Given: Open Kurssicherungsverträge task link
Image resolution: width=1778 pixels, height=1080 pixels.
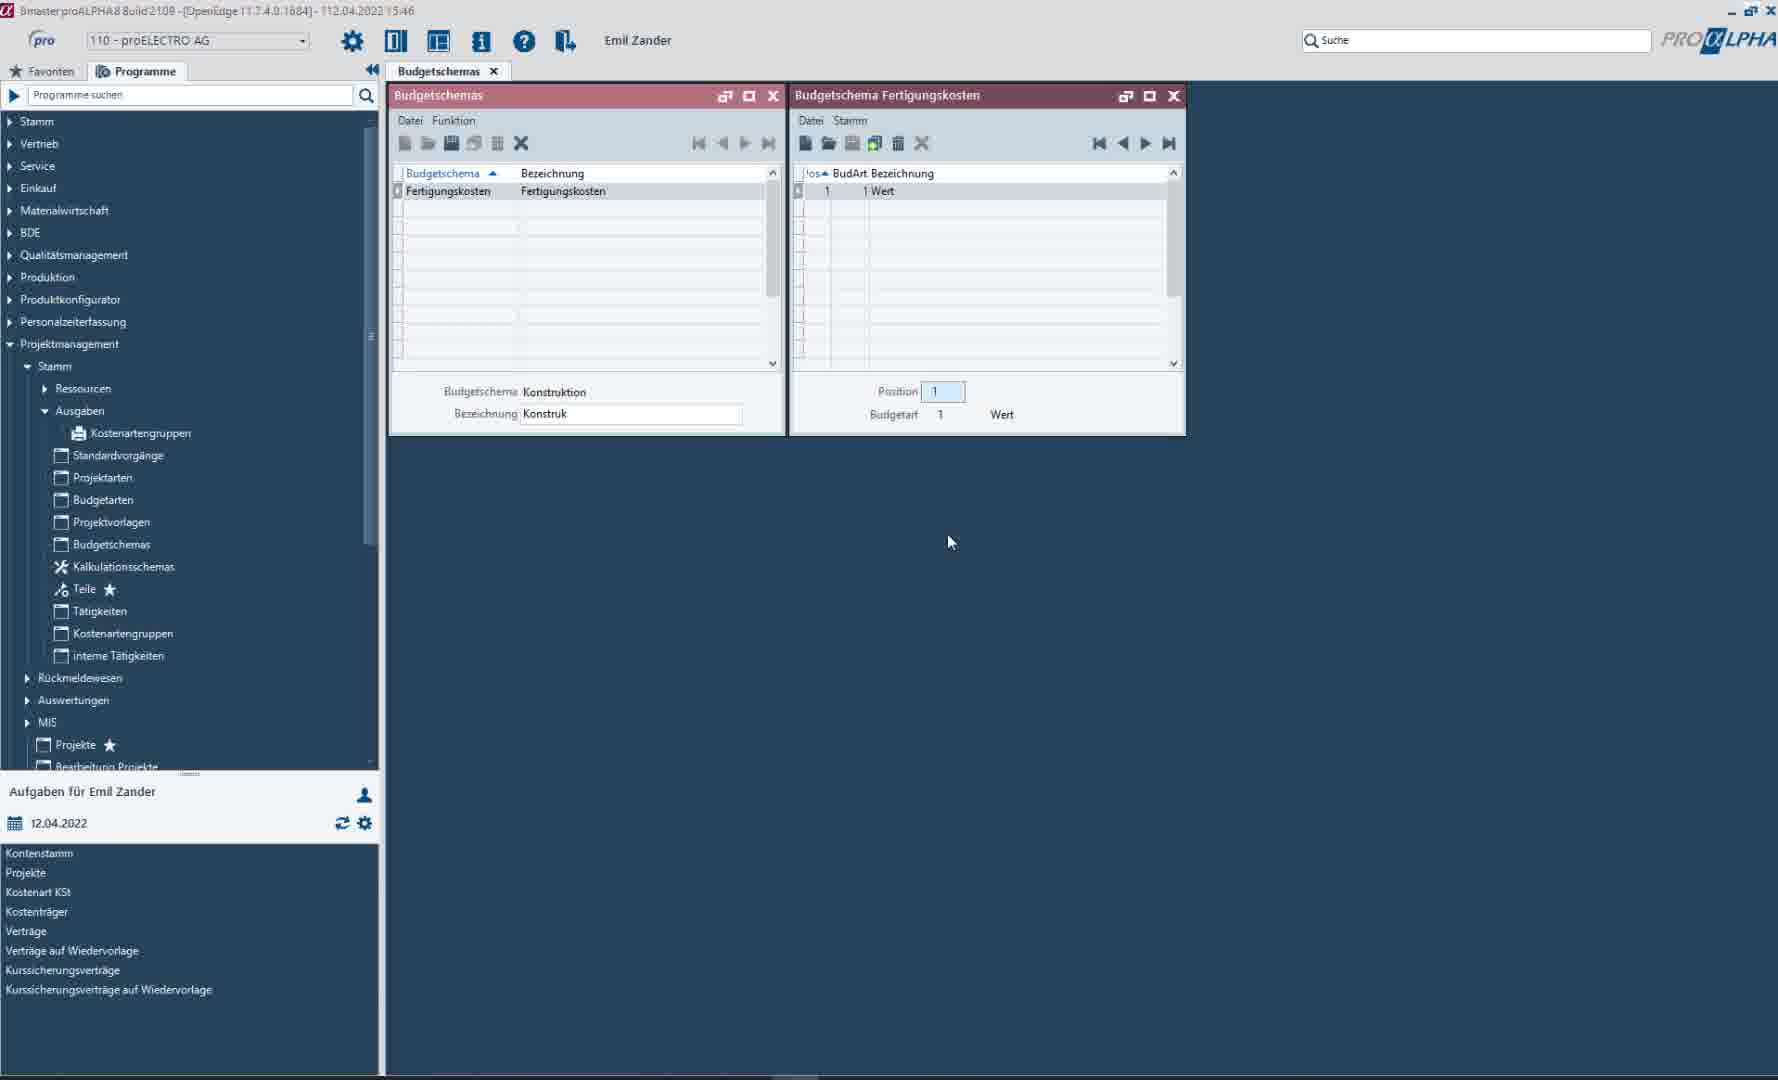Looking at the screenshot, I should tap(62, 970).
